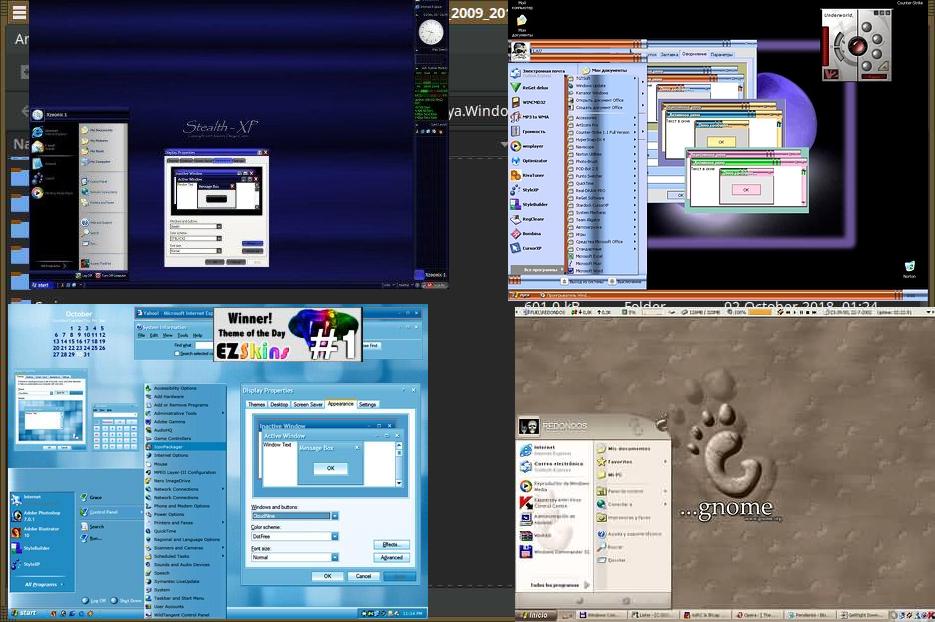935x622 pixels.
Task: Open Internet icon in blue theme start menu
Action: (17, 498)
